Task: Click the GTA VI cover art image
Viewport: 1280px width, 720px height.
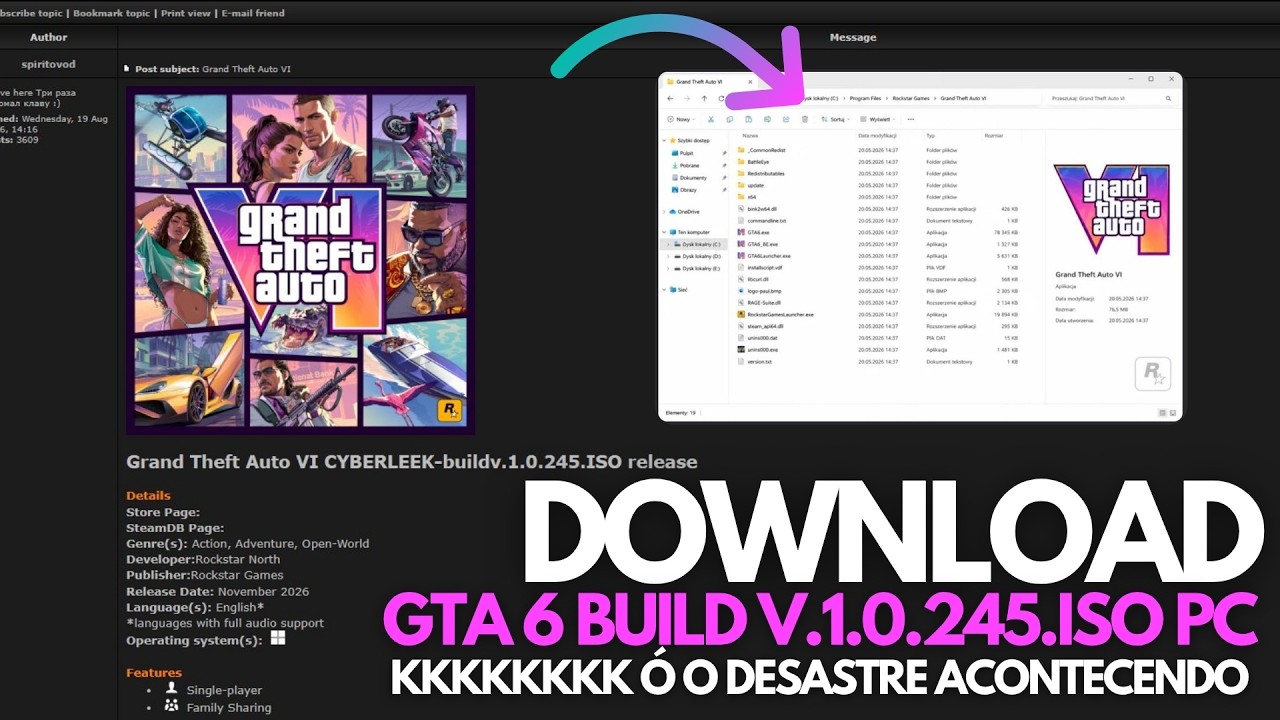Action: 300,260
